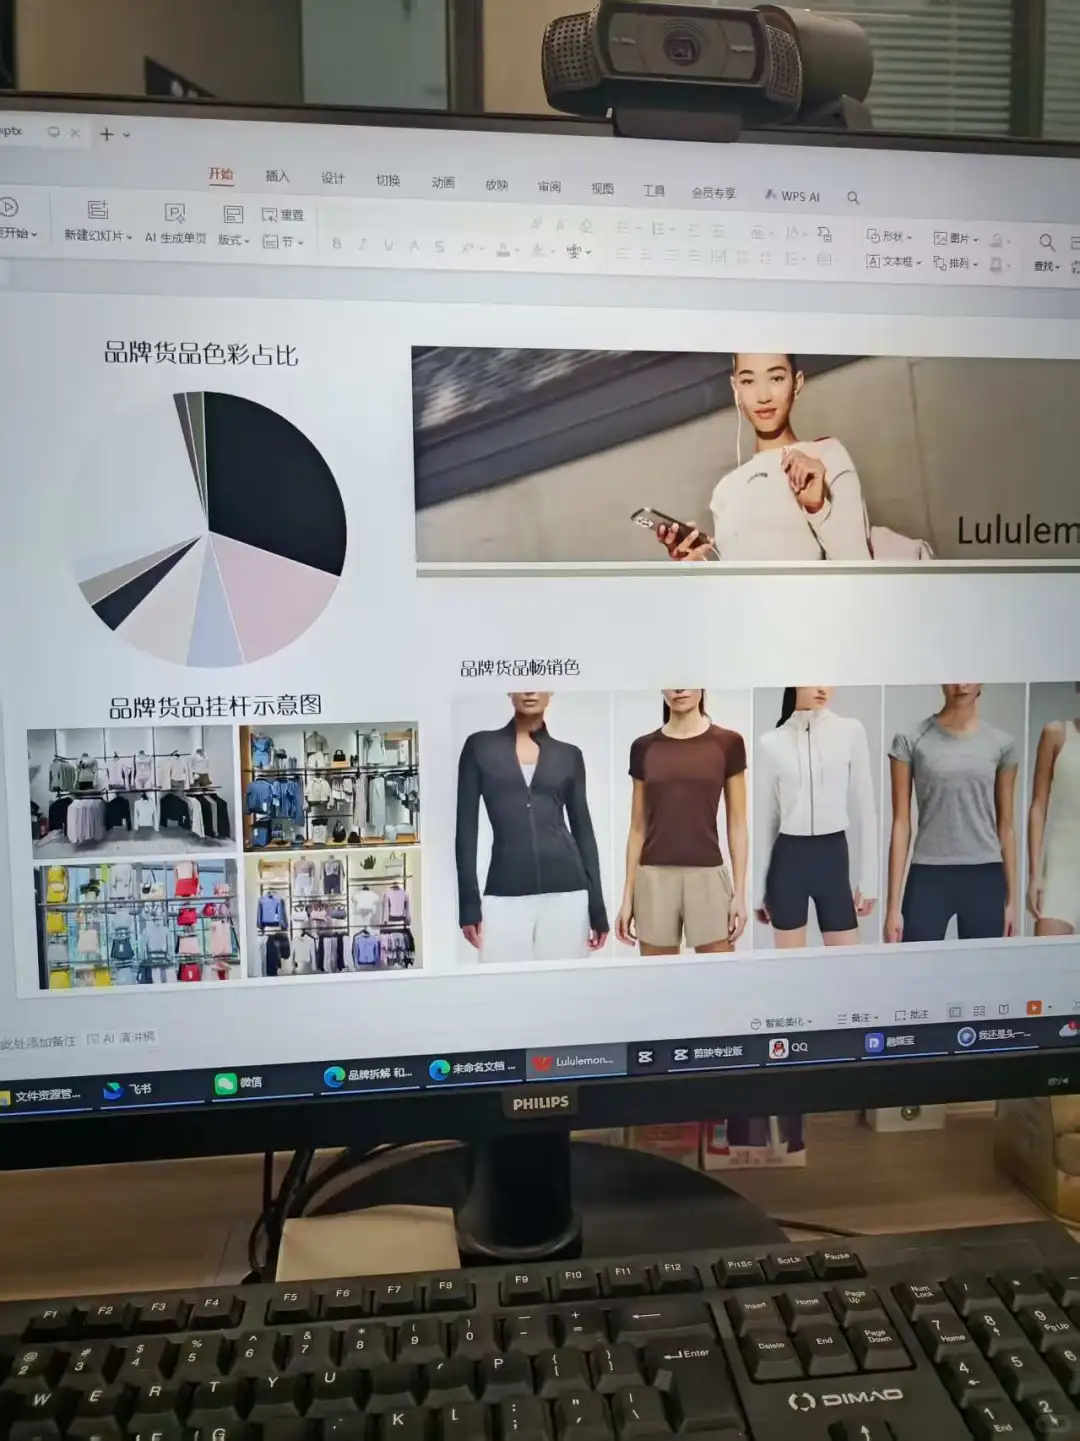Click the 新建幻灯片 new slide icon
The width and height of the screenshot is (1080, 1441).
pyautogui.click(x=98, y=210)
